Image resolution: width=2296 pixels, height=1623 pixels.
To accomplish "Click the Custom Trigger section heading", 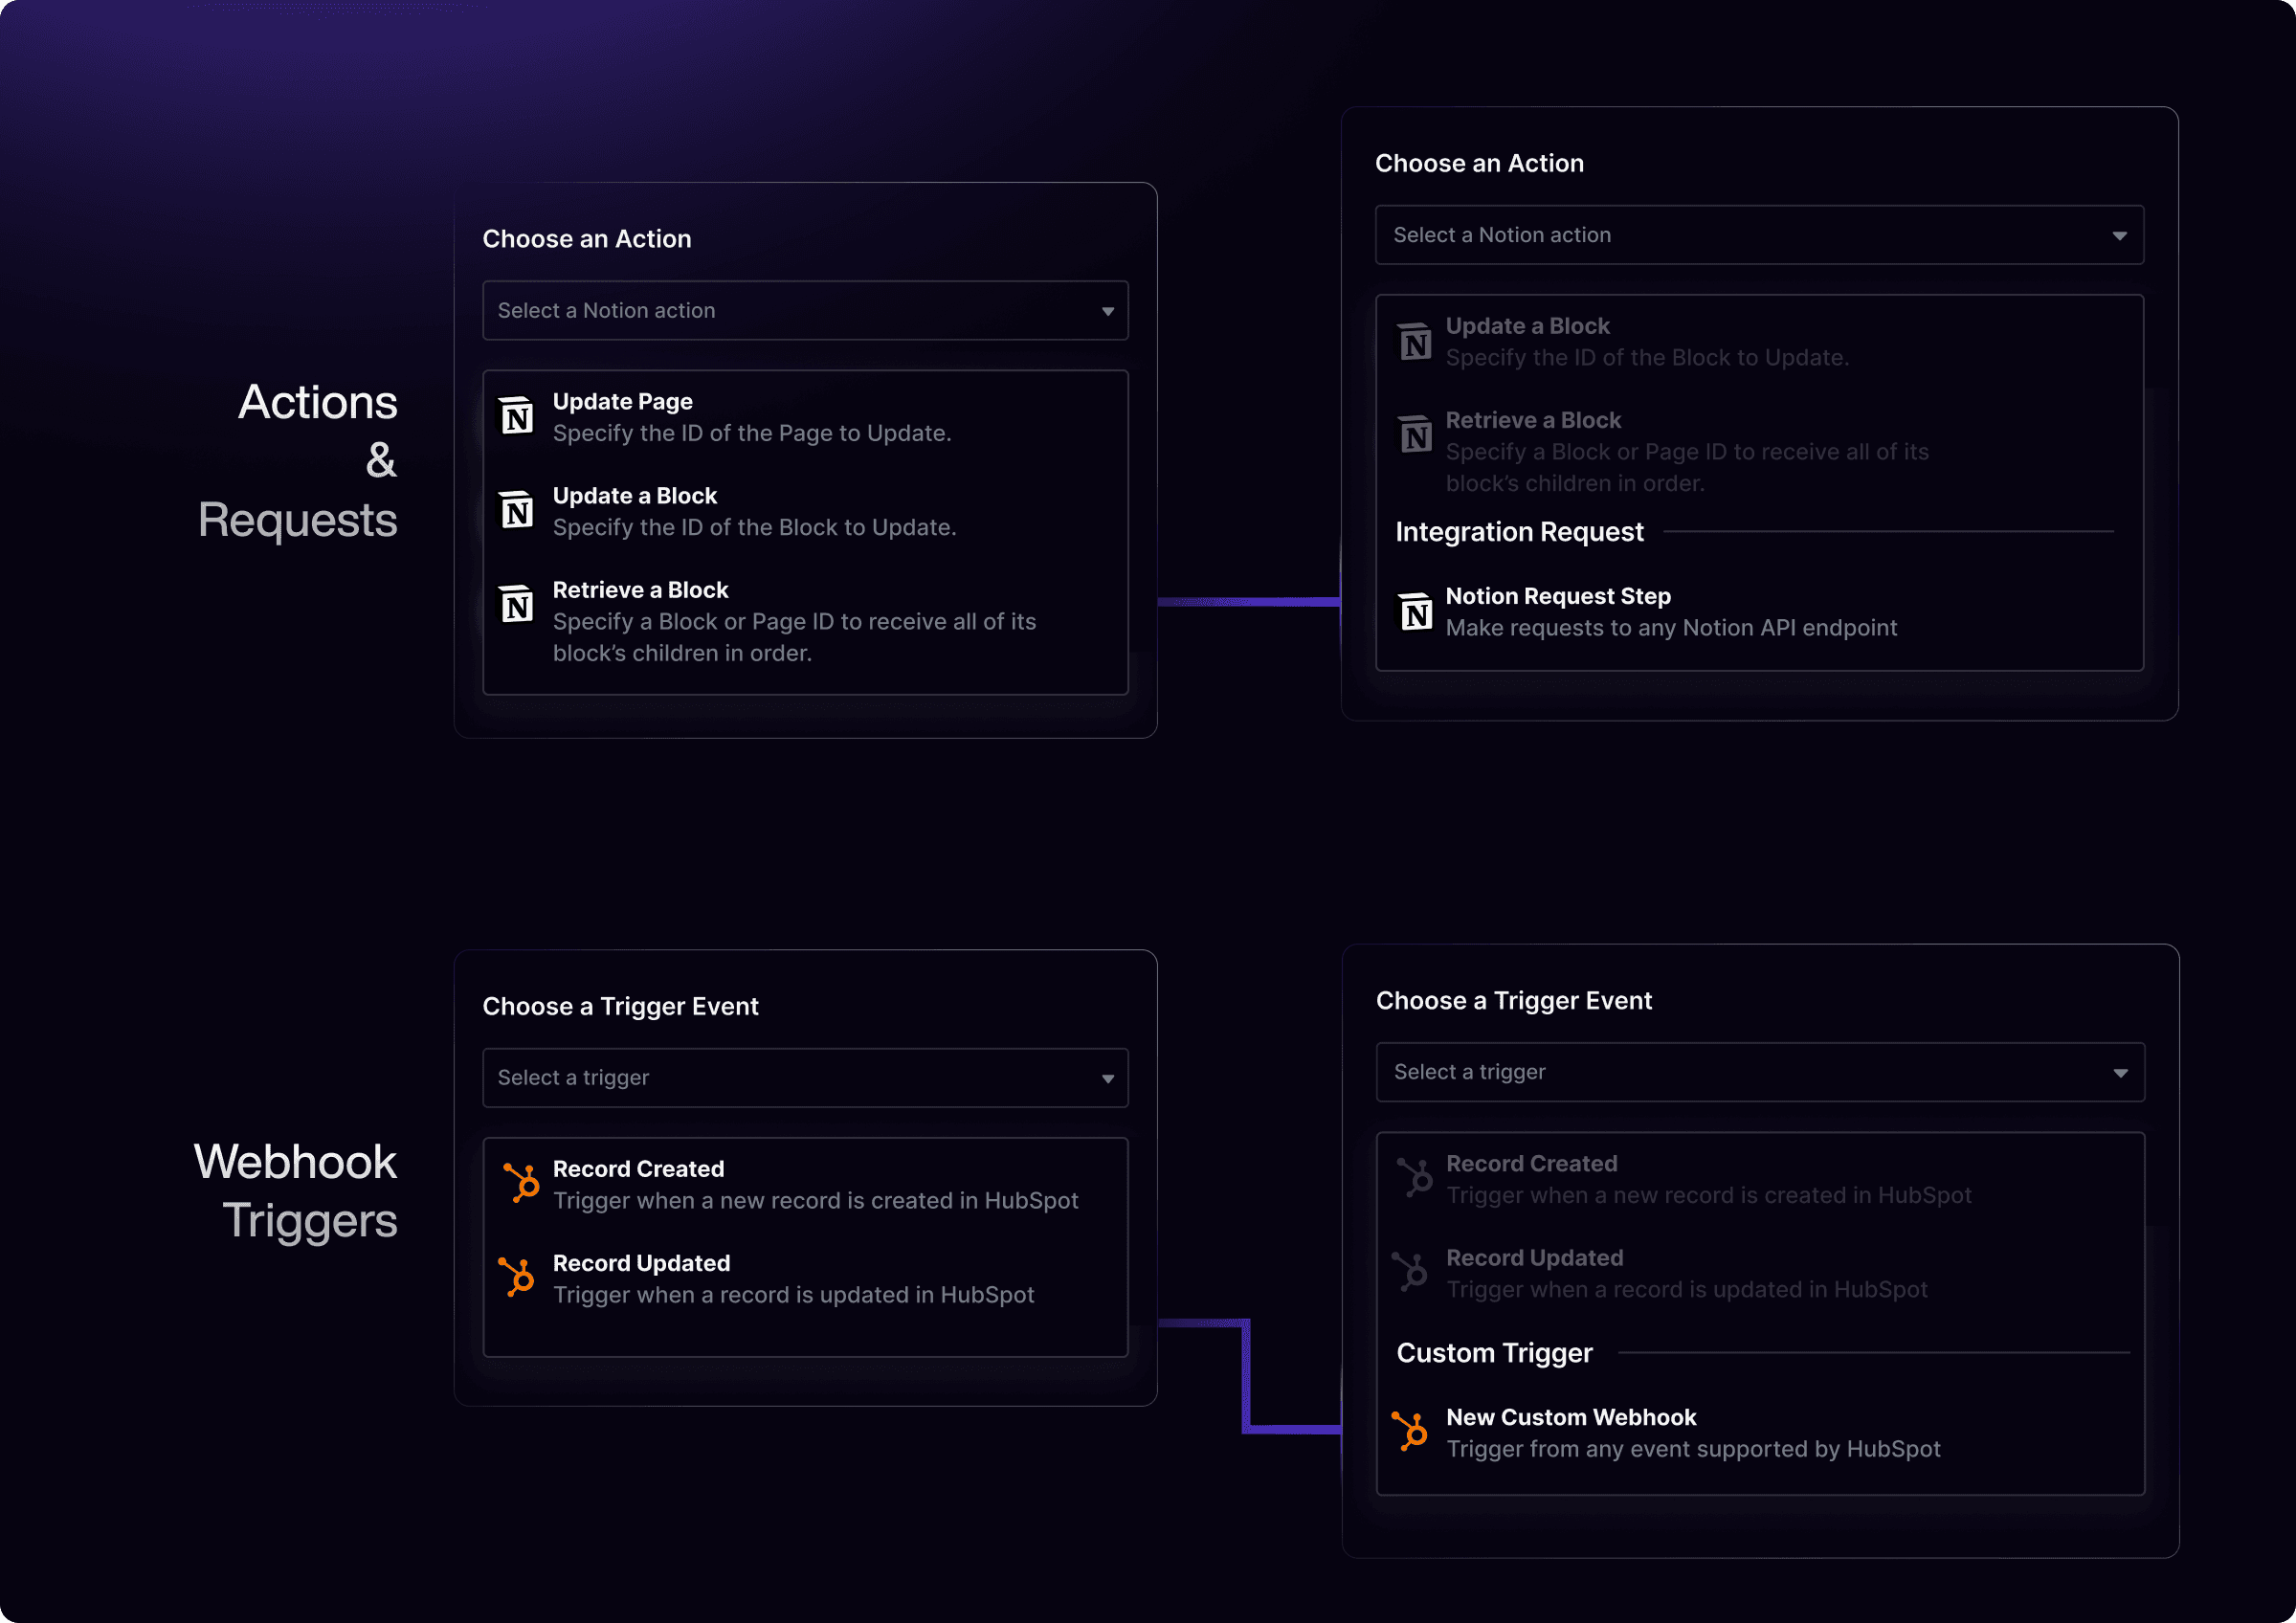I will (x=1494, y=1353).
